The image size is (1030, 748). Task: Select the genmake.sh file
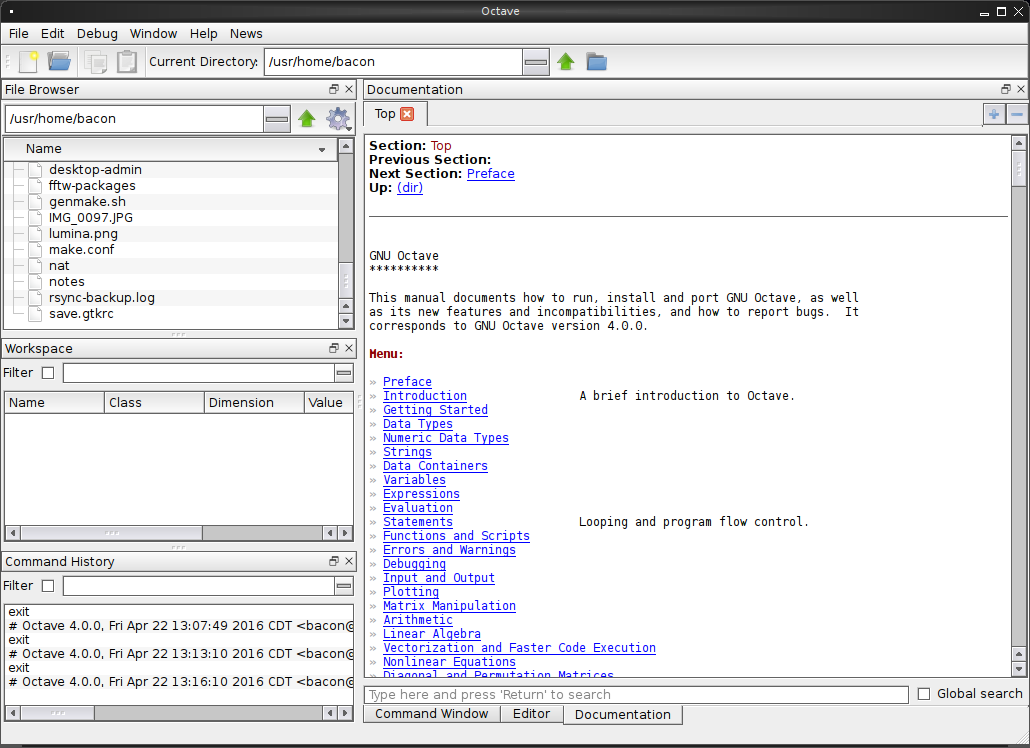click(x=87, y=202)
